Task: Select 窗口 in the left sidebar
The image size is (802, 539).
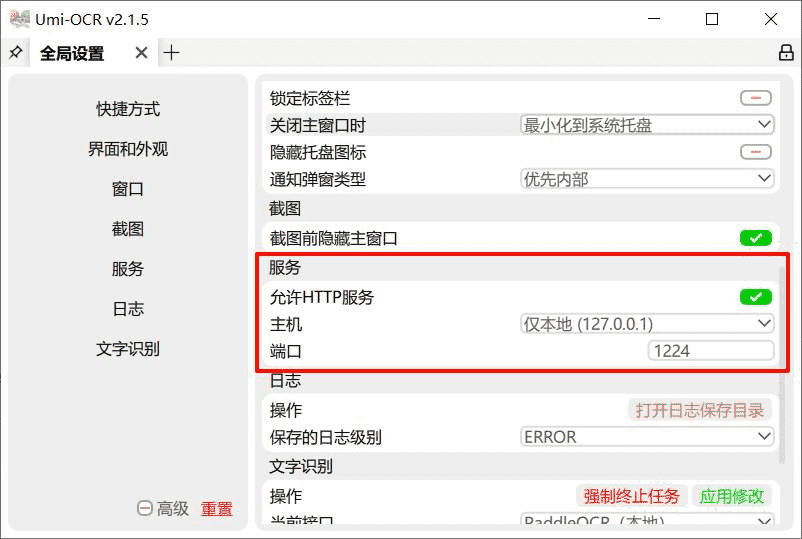Action: (x=128, y=189)
